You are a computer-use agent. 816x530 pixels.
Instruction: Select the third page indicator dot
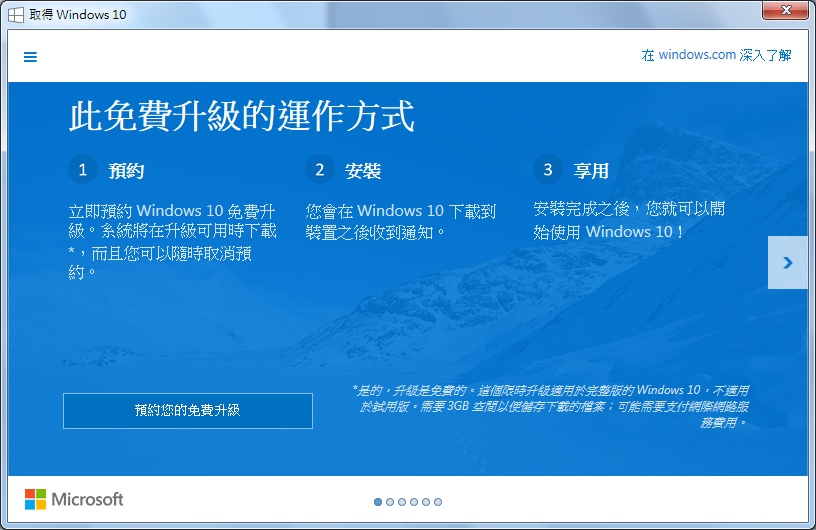point(402,502)
